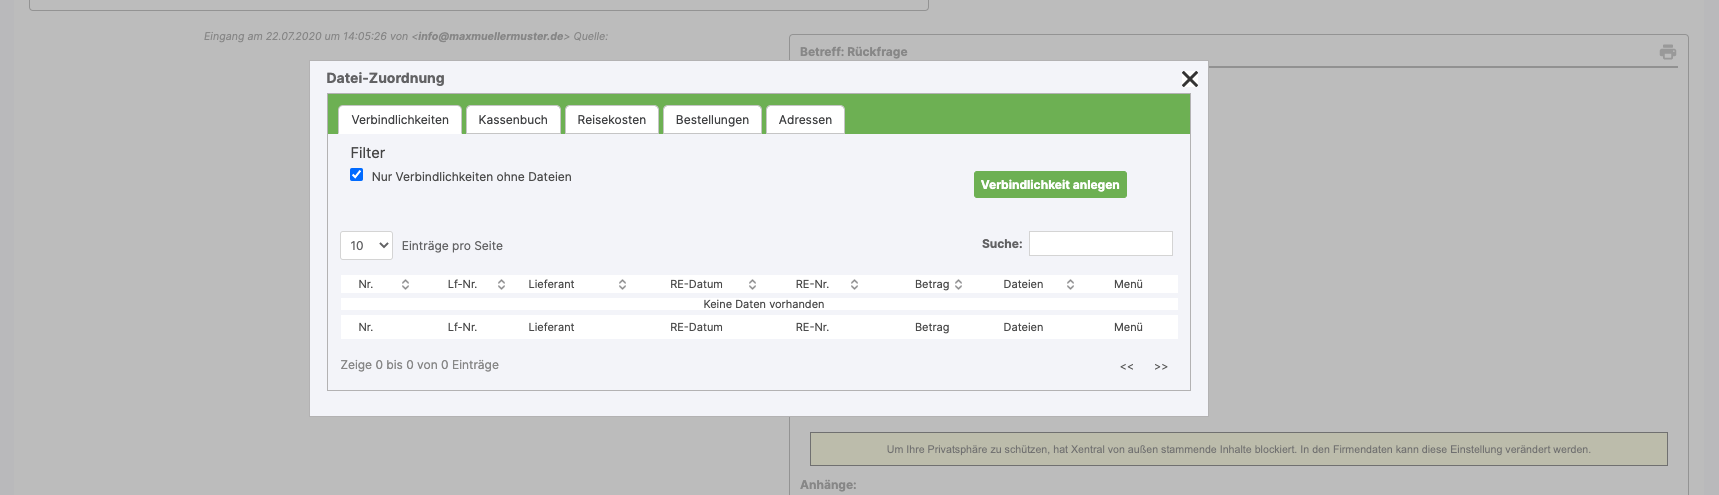The image size is (1719, 495).
Task: Sort table by Nr. column arrows
Action: [405, 285]
